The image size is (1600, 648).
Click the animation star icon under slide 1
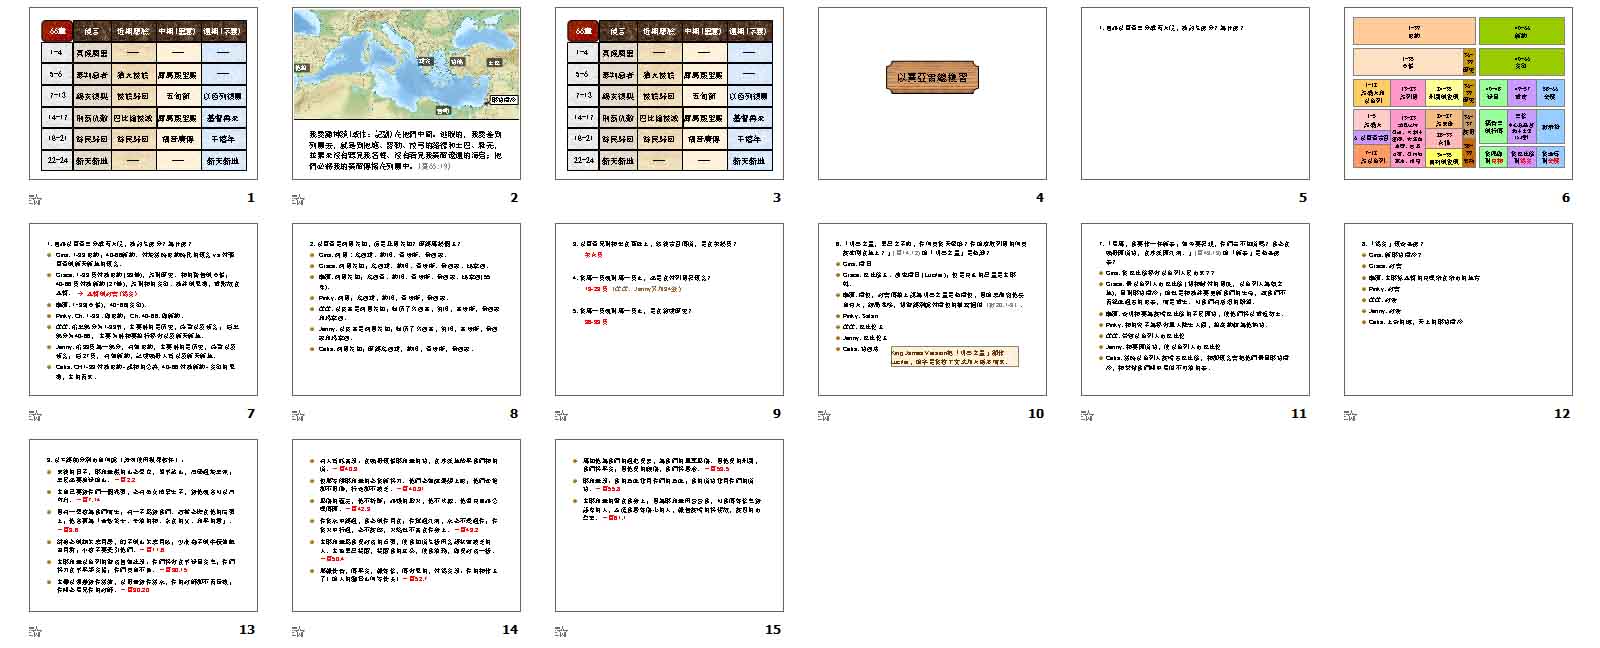coord(35,199)
